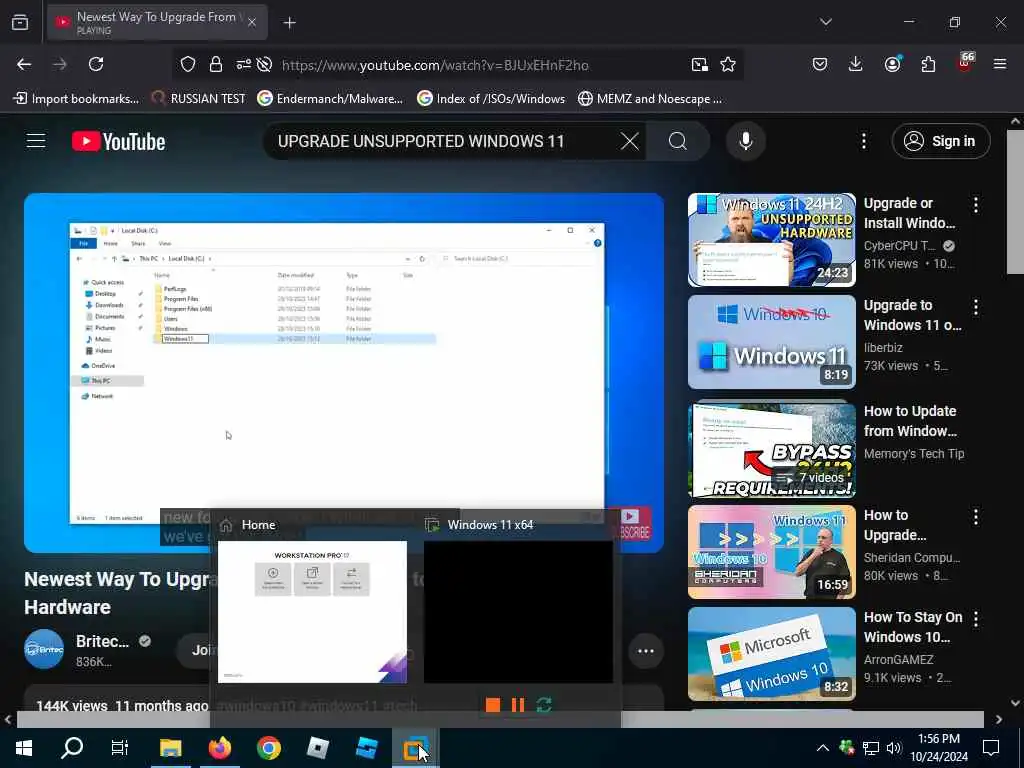The height and width of the screenshot is (768, 1024).
Task: Open options for 'Upgrade or Install Windo...' video
Action: tap(976, 205)
